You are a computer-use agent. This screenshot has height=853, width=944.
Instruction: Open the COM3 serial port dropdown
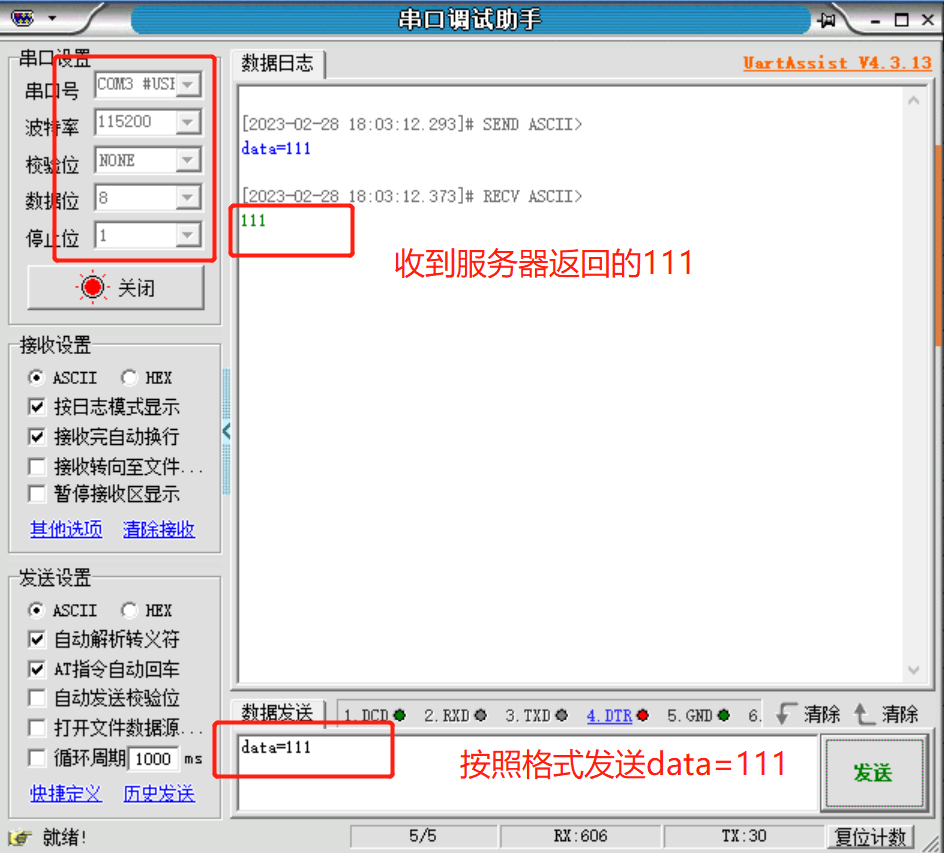click(188, 84)
